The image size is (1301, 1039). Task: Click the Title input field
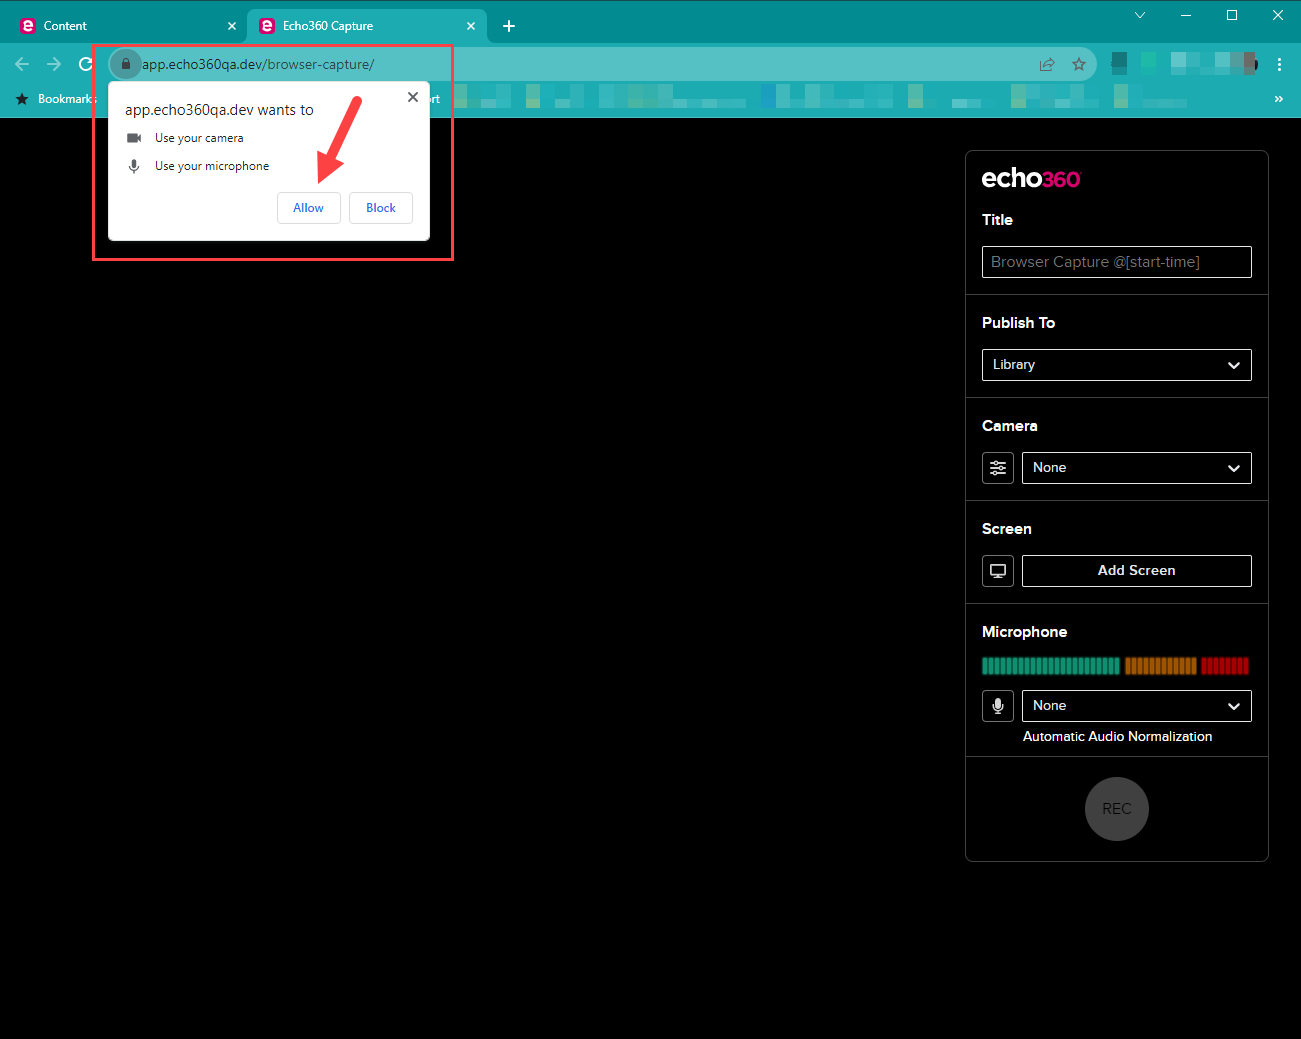1116,262
